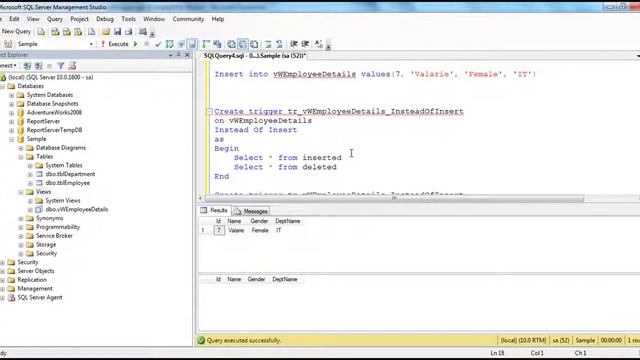
Task: Expand dbo.tblEmployee table node
Action: click(30, 183)
